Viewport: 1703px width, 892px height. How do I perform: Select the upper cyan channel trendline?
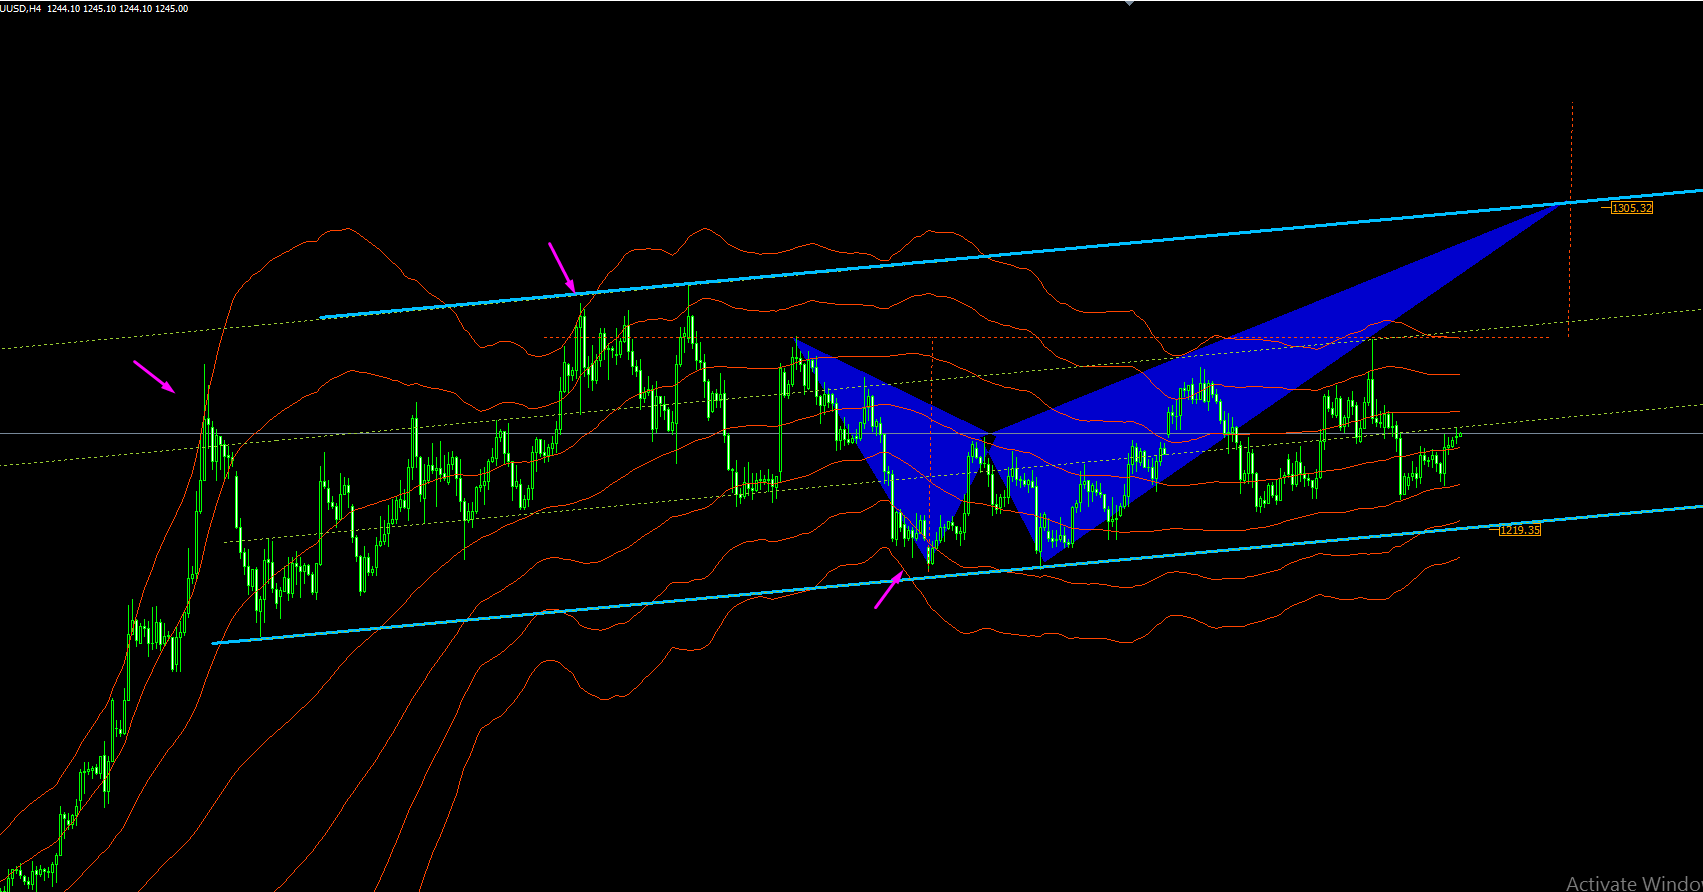click(1010, 254)
